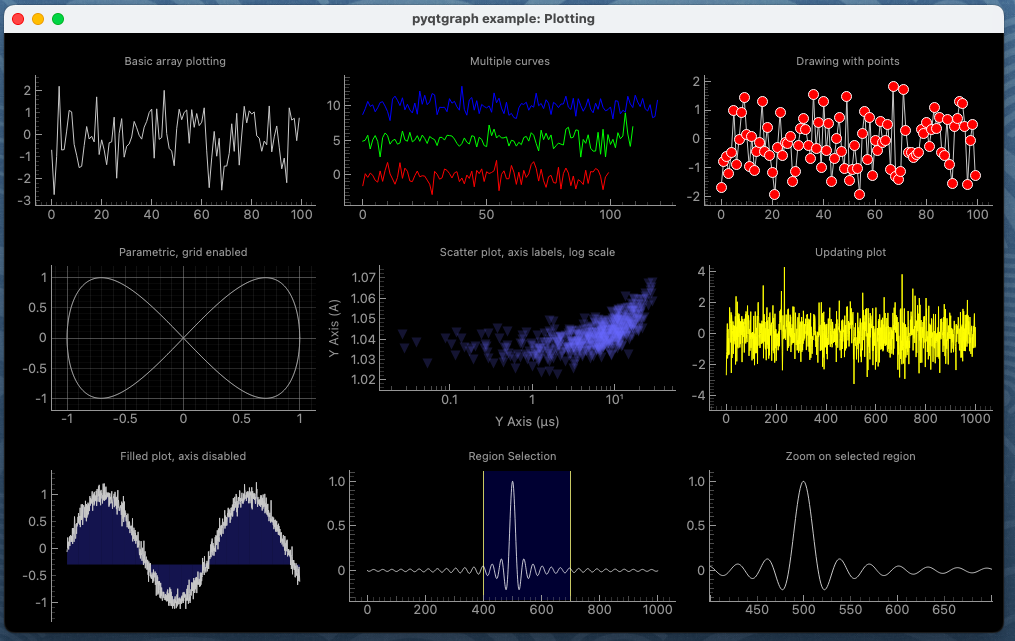Click the 'Drawing with points' title
Screen dimensions: 1015x641
pos(847,62)
